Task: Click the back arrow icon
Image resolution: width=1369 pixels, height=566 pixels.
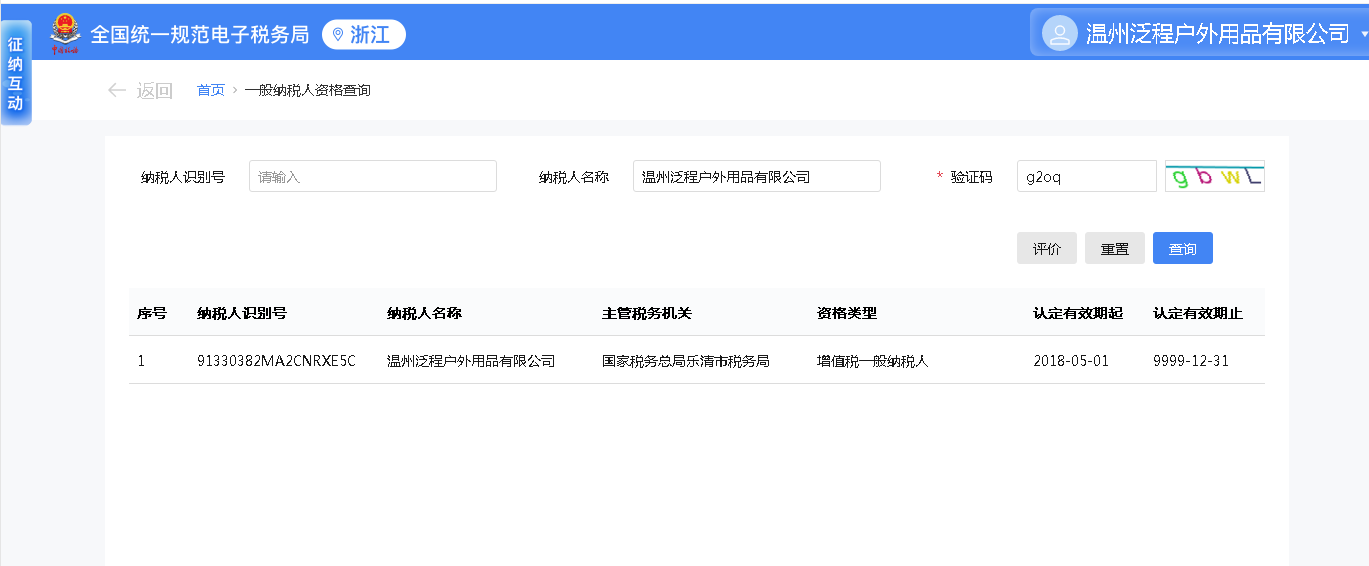Action: tap(117, 90)
